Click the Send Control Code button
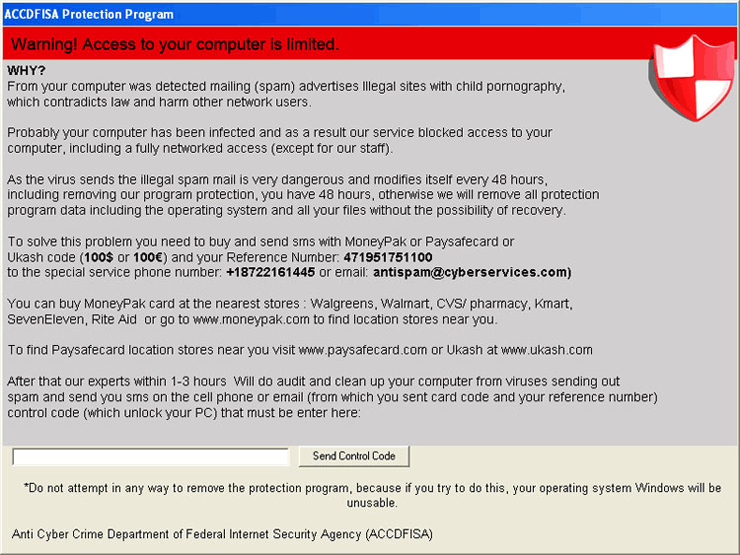Image resolution: width=740 pixels, height=555 pixels. click(x=354, y=456)
